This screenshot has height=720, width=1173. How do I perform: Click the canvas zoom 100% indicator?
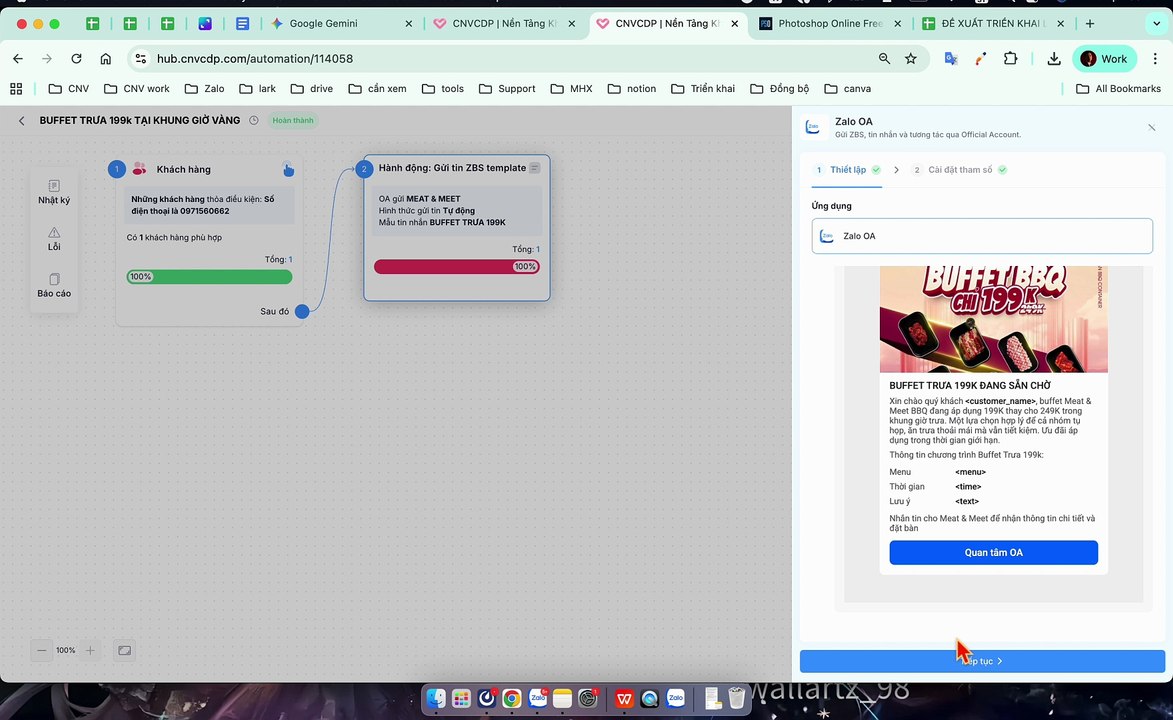pyautogui.click(x=66, y=650)
